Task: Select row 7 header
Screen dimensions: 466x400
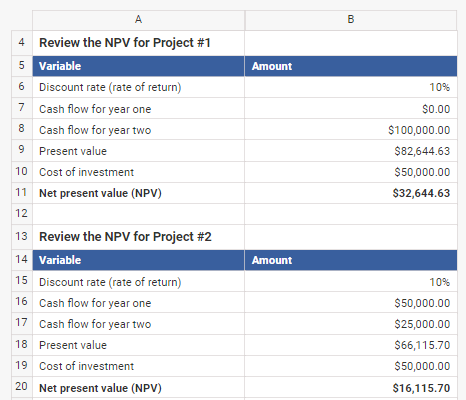Action: click(x=22, y=108)
